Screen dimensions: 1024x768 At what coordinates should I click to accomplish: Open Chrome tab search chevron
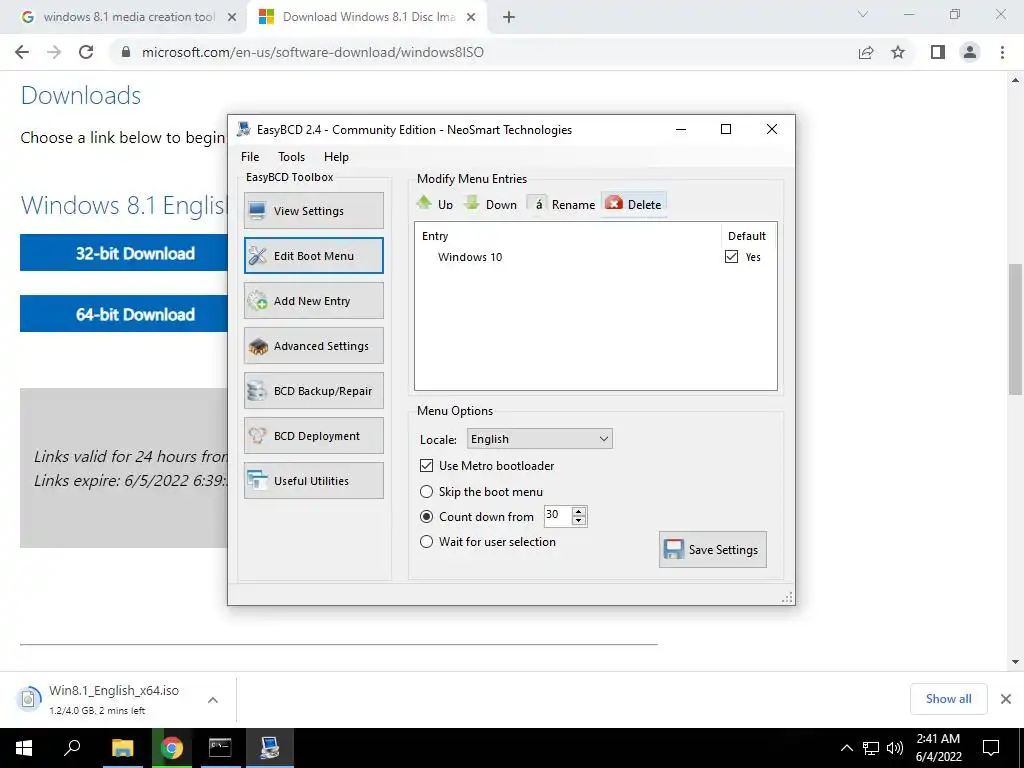(863, 14)
